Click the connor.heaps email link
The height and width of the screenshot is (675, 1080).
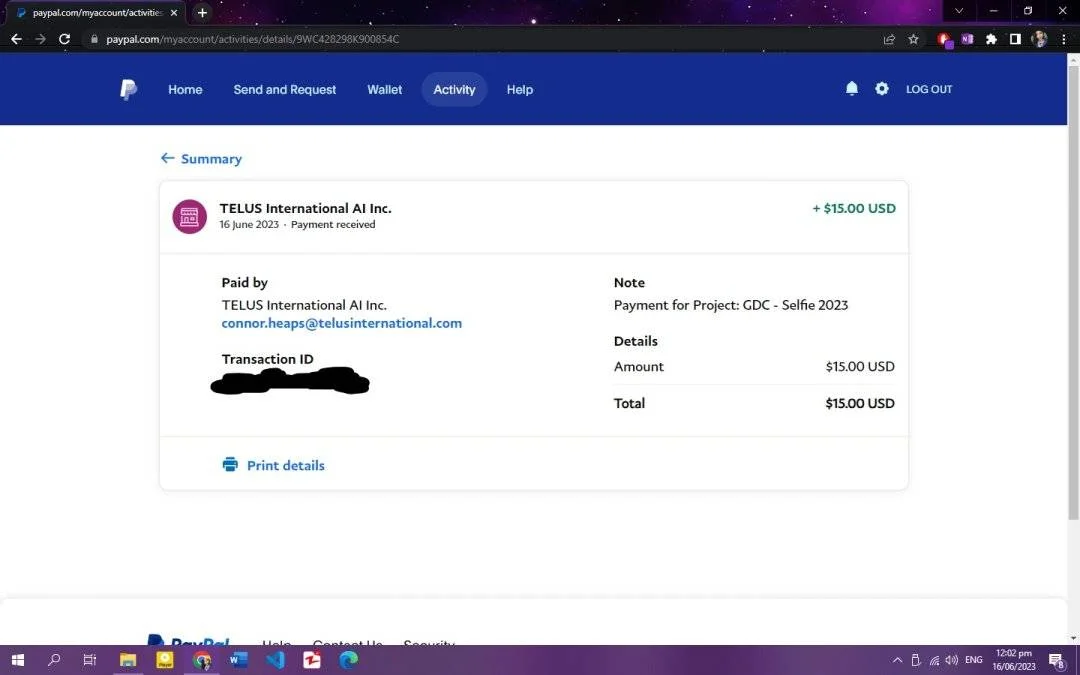tap(342, 323)
